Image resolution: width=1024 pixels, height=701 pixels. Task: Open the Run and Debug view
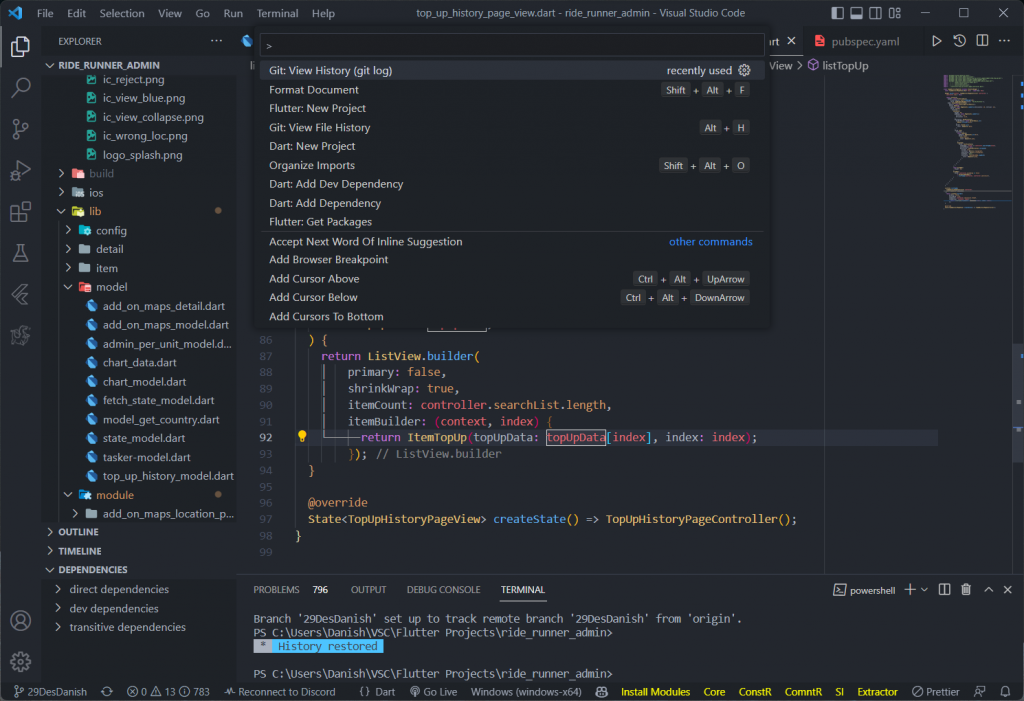point(20,171)
